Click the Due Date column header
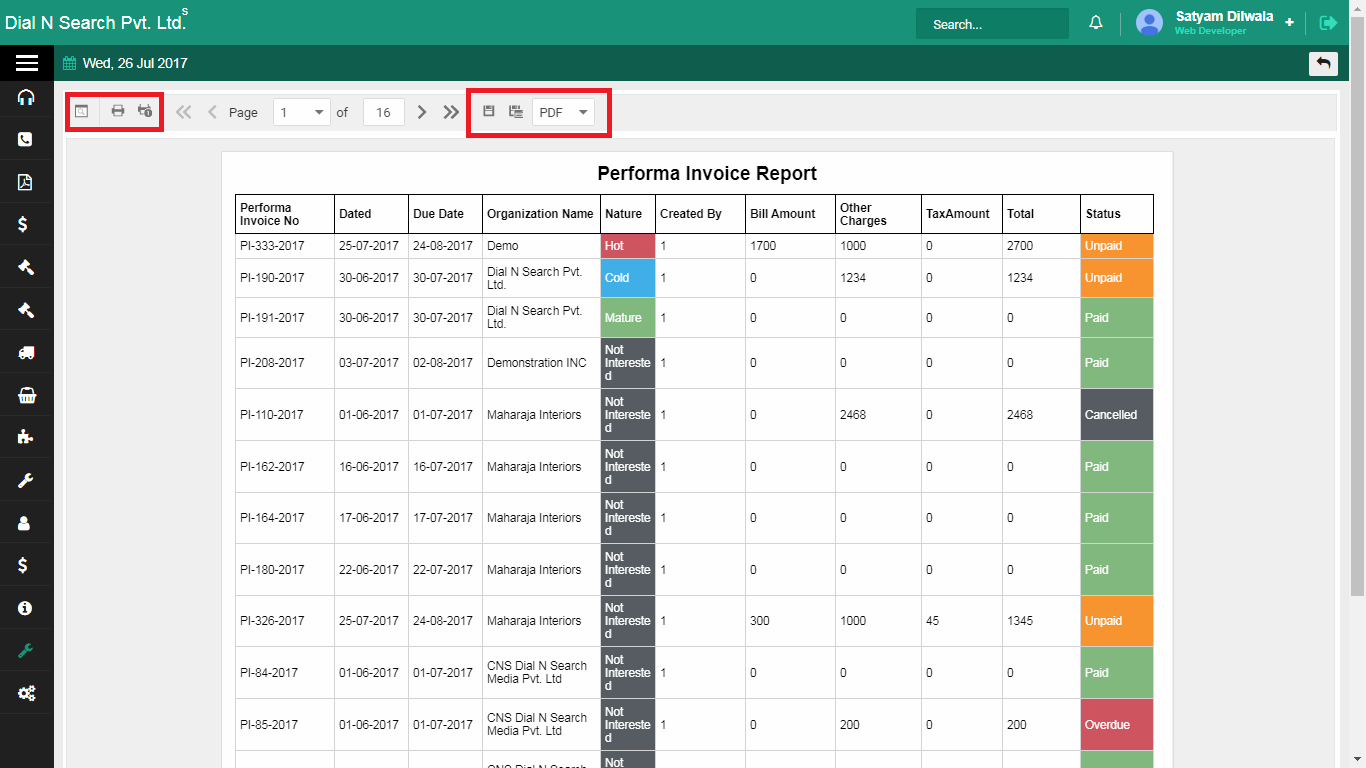1366x768 pixels. (445, 214)
